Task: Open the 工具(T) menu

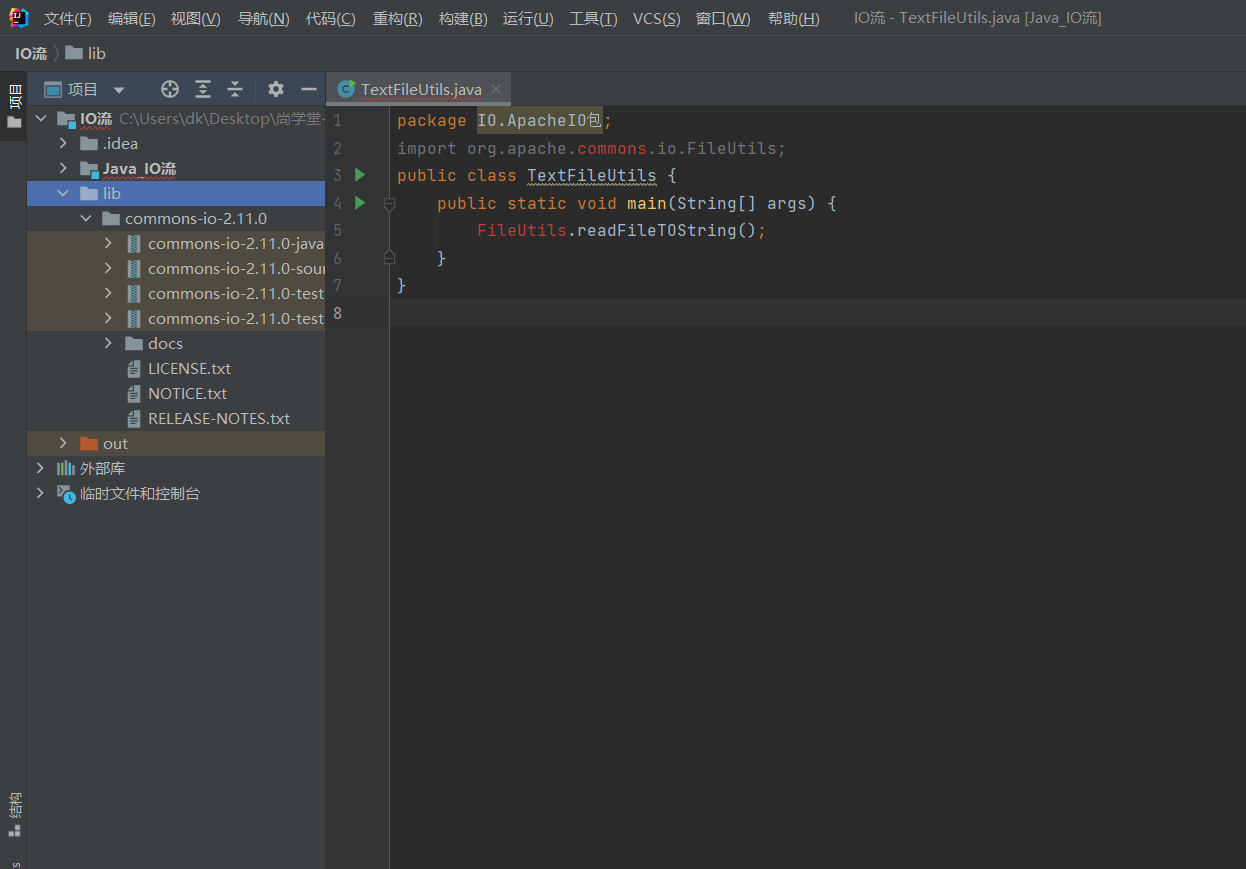Action: coord(594,19)
